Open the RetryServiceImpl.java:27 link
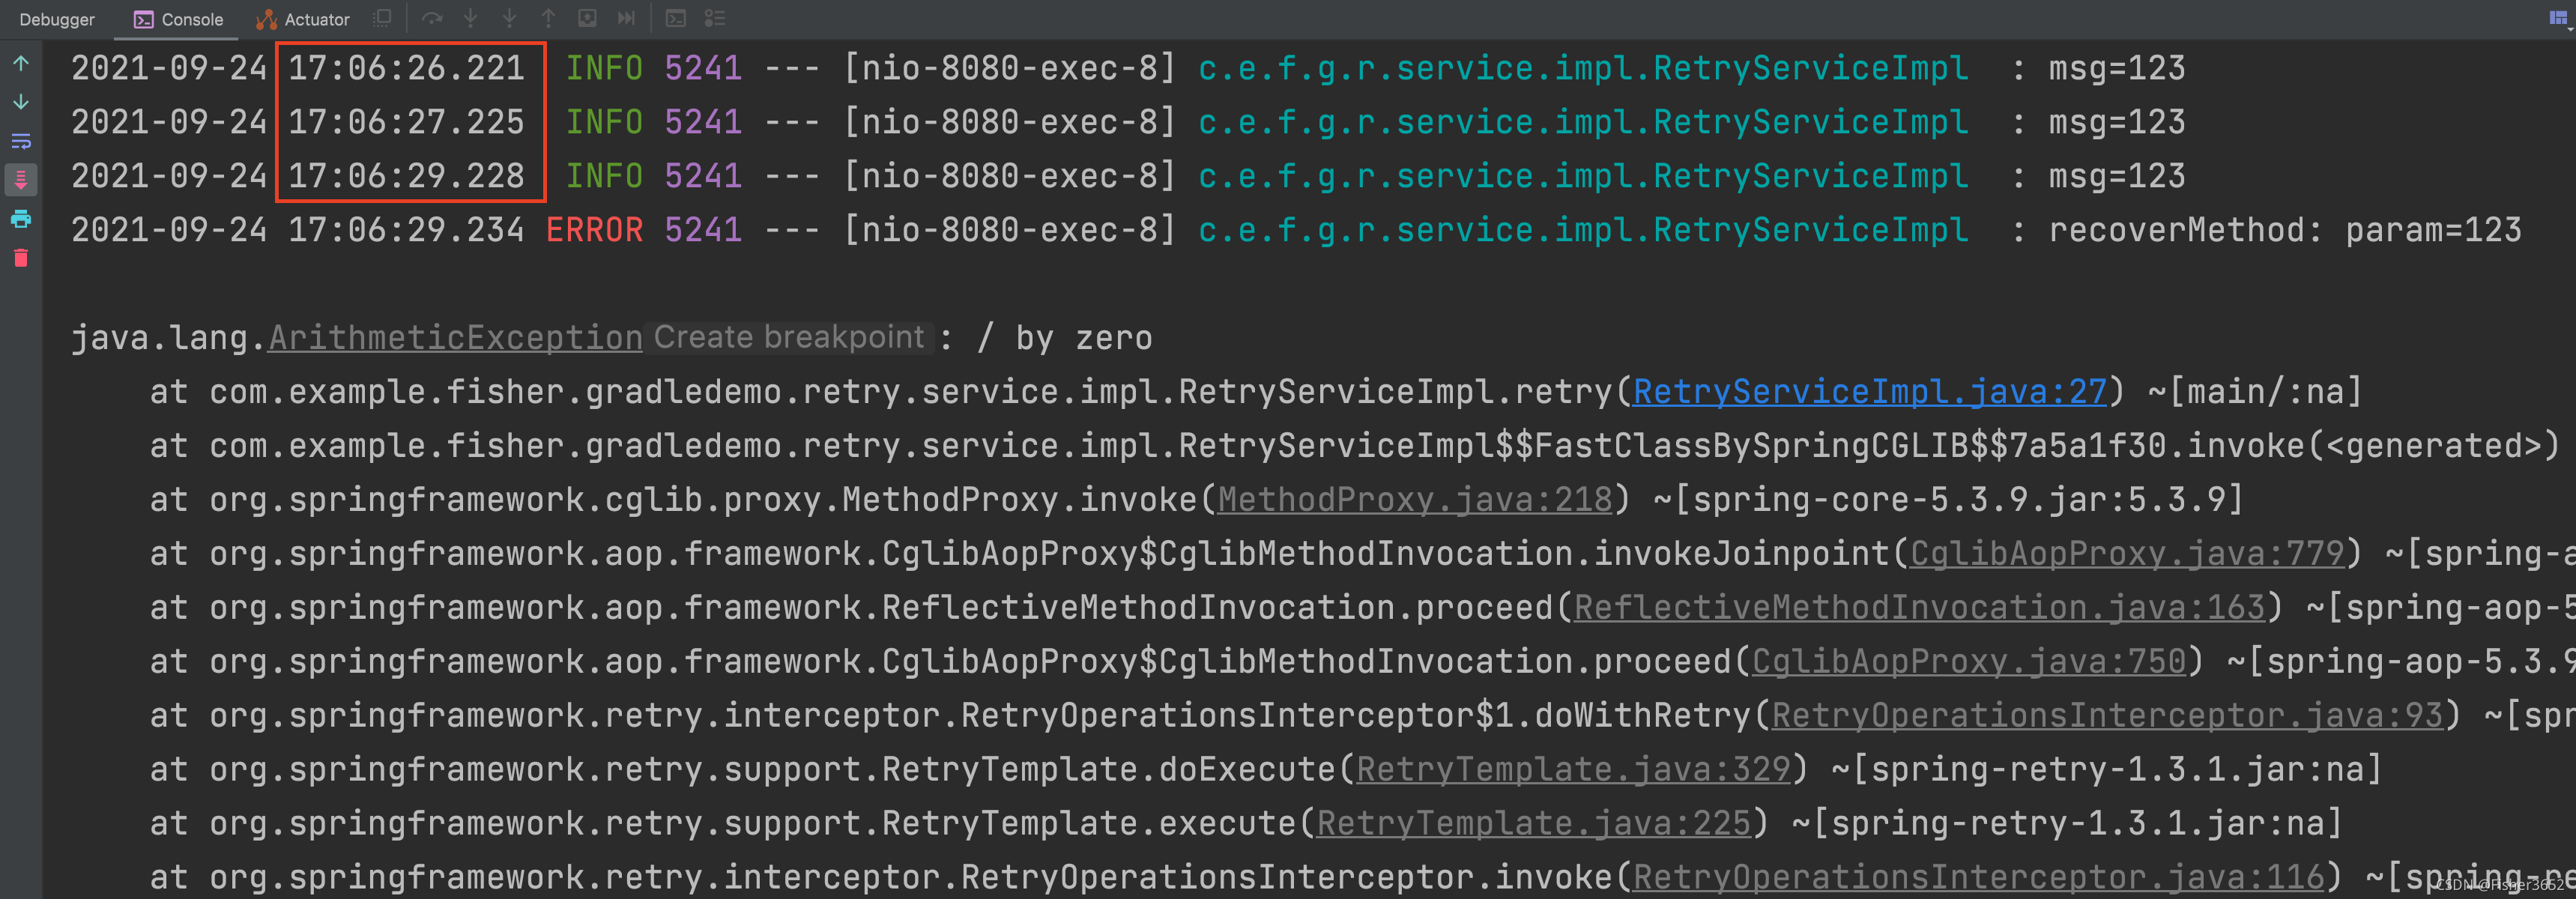The width and height of the screenshot is (2576, 899). pyautogui.click(x=1870, y=392)
